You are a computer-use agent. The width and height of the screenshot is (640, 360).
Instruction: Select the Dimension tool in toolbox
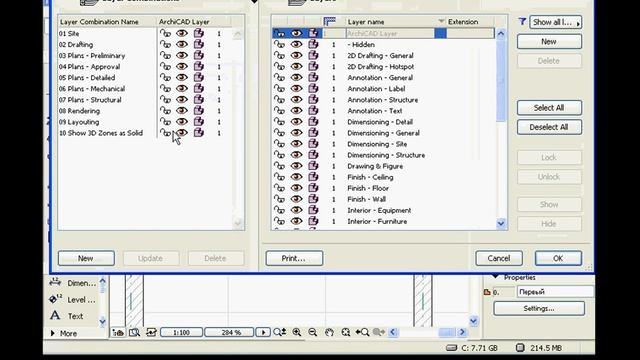click(73, 283)
